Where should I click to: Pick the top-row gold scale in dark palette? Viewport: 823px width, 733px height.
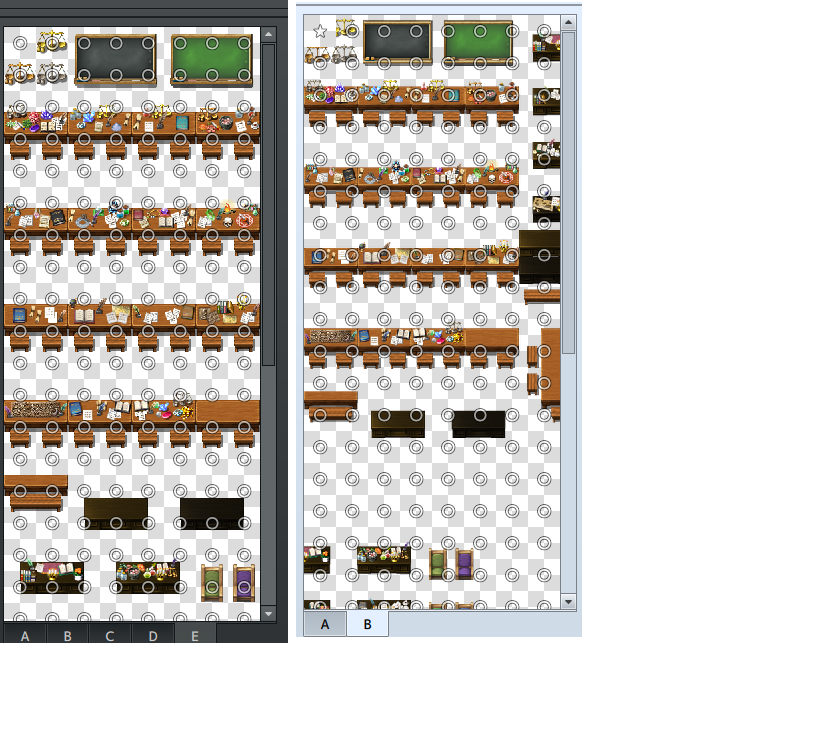click(x=52, y=42)
